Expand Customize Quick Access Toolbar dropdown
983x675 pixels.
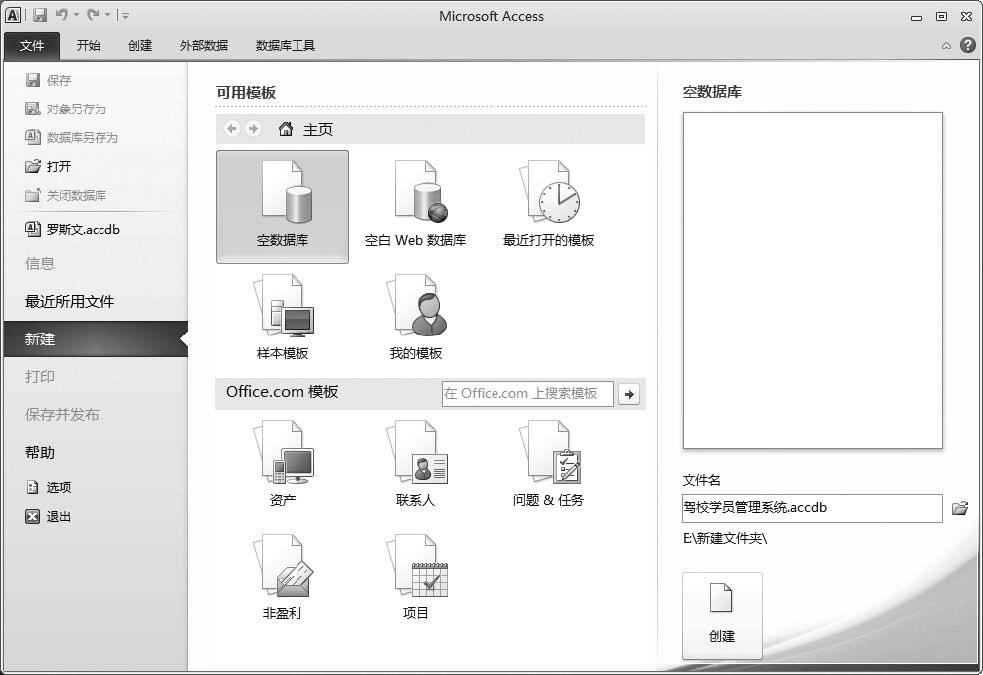pyautogui.click(x=125, y=15)
